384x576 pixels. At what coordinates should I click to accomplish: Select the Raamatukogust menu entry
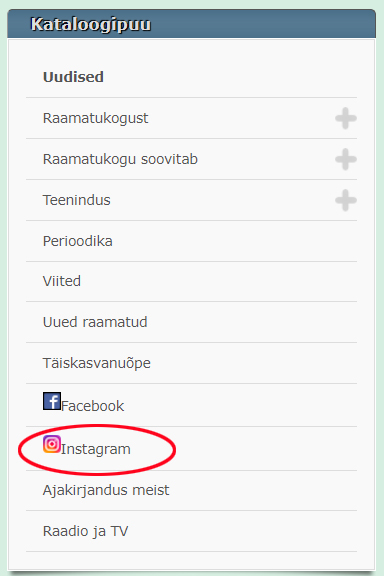[x=96, y=118]
